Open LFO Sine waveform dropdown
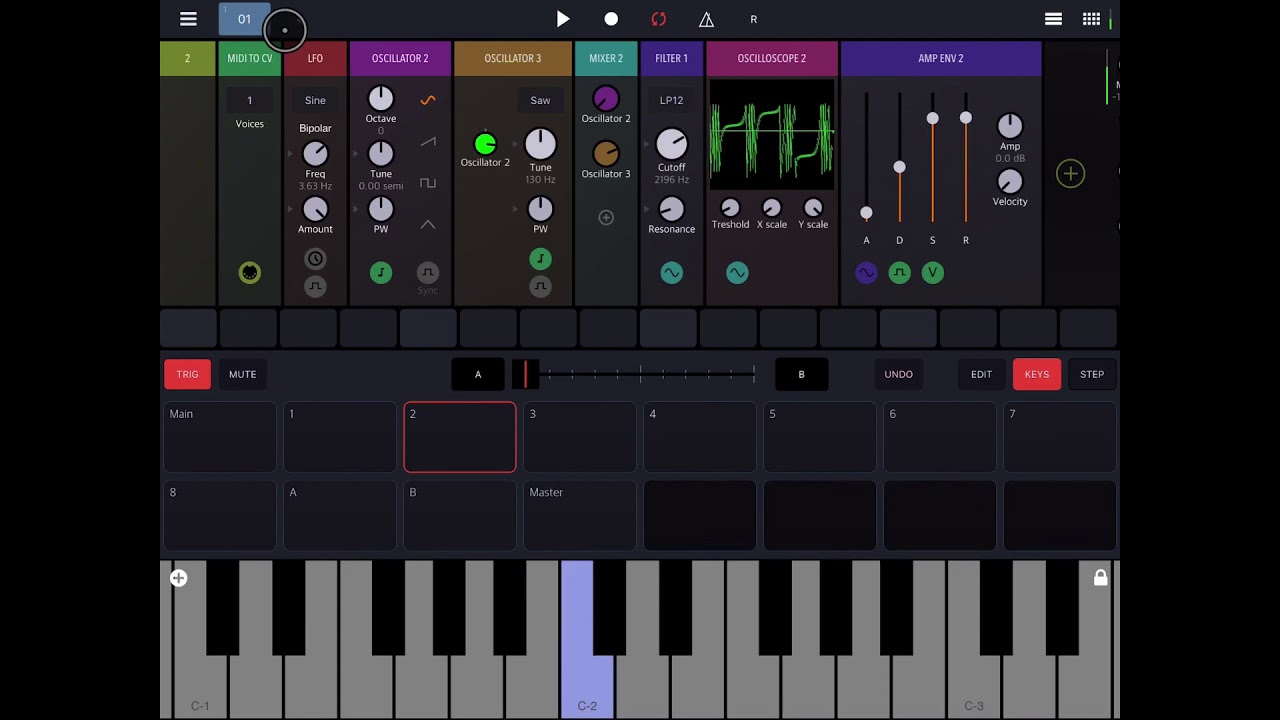Screen dimensions: 1280x720 (315, 100)
